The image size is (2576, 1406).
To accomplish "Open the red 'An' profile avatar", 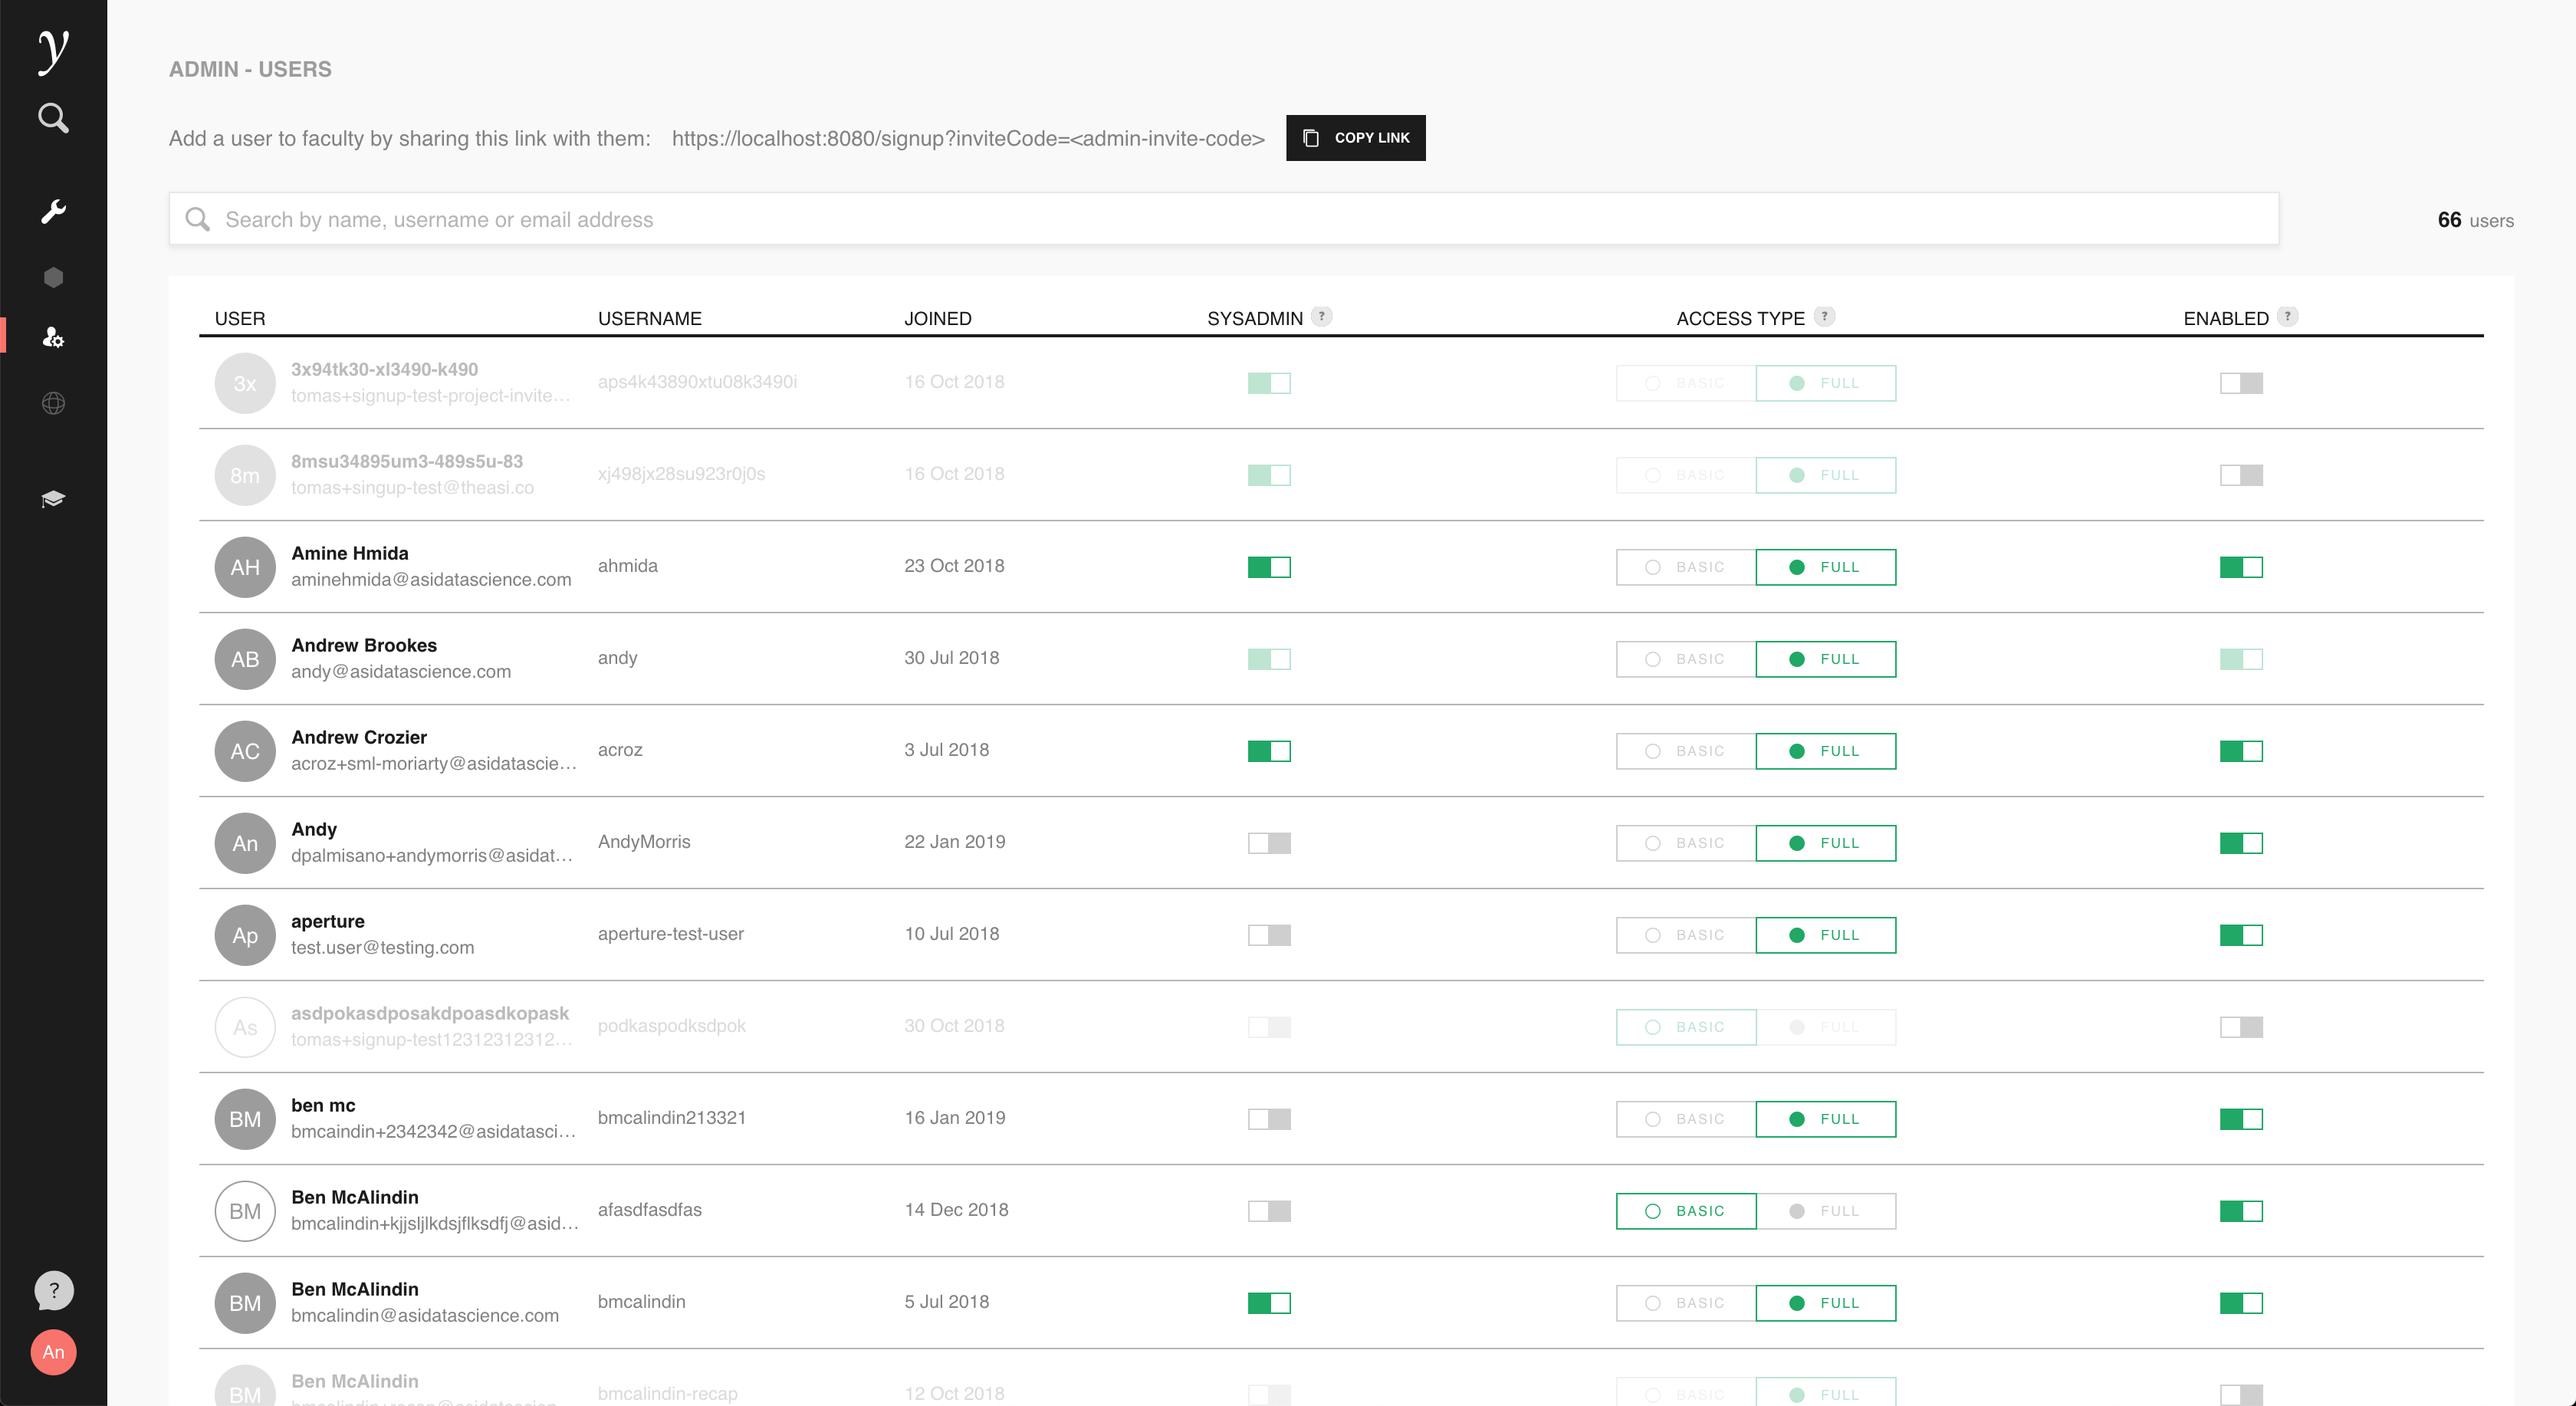I will point(53,1352).
